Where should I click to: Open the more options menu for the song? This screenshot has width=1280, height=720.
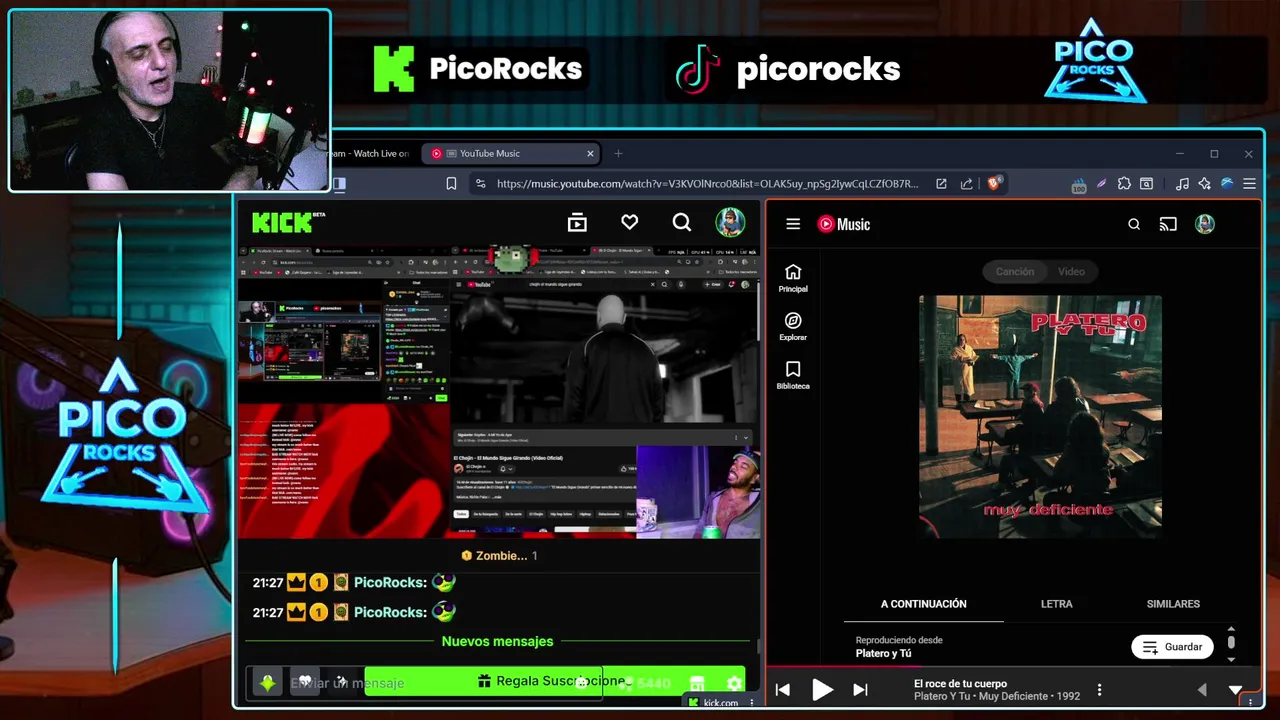click(x=1099, y=689)
